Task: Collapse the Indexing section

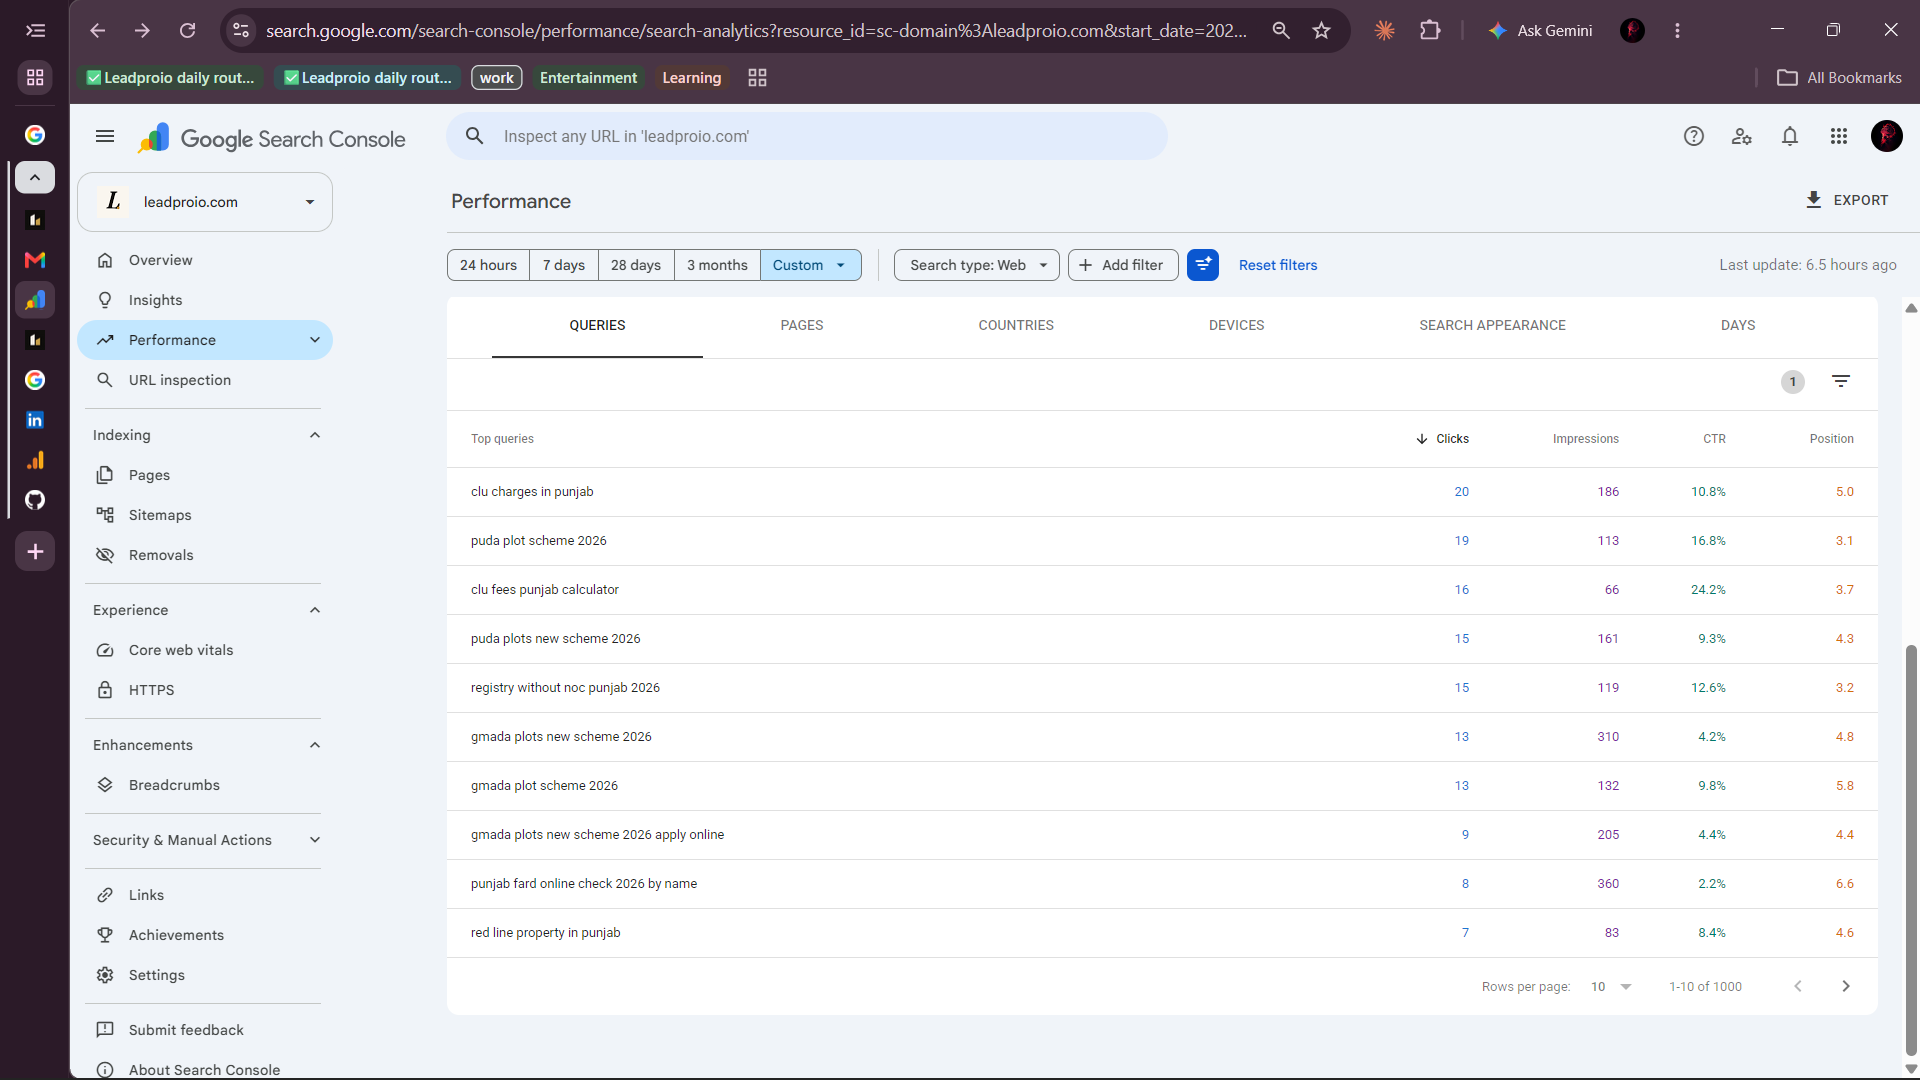Action: click(x=315, y=435)
